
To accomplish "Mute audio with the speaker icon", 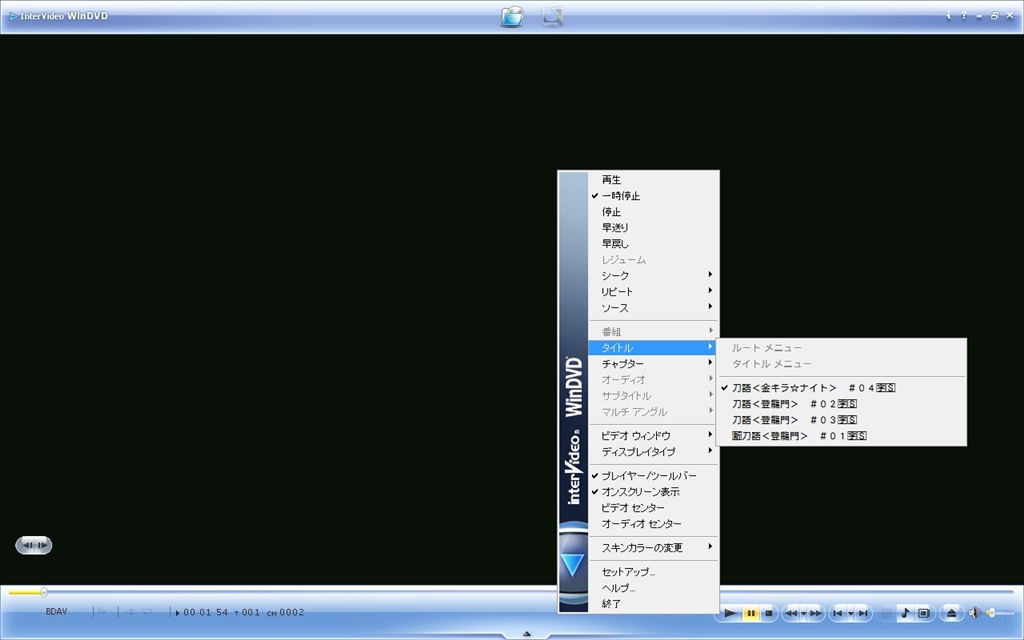I will (974, 613).
